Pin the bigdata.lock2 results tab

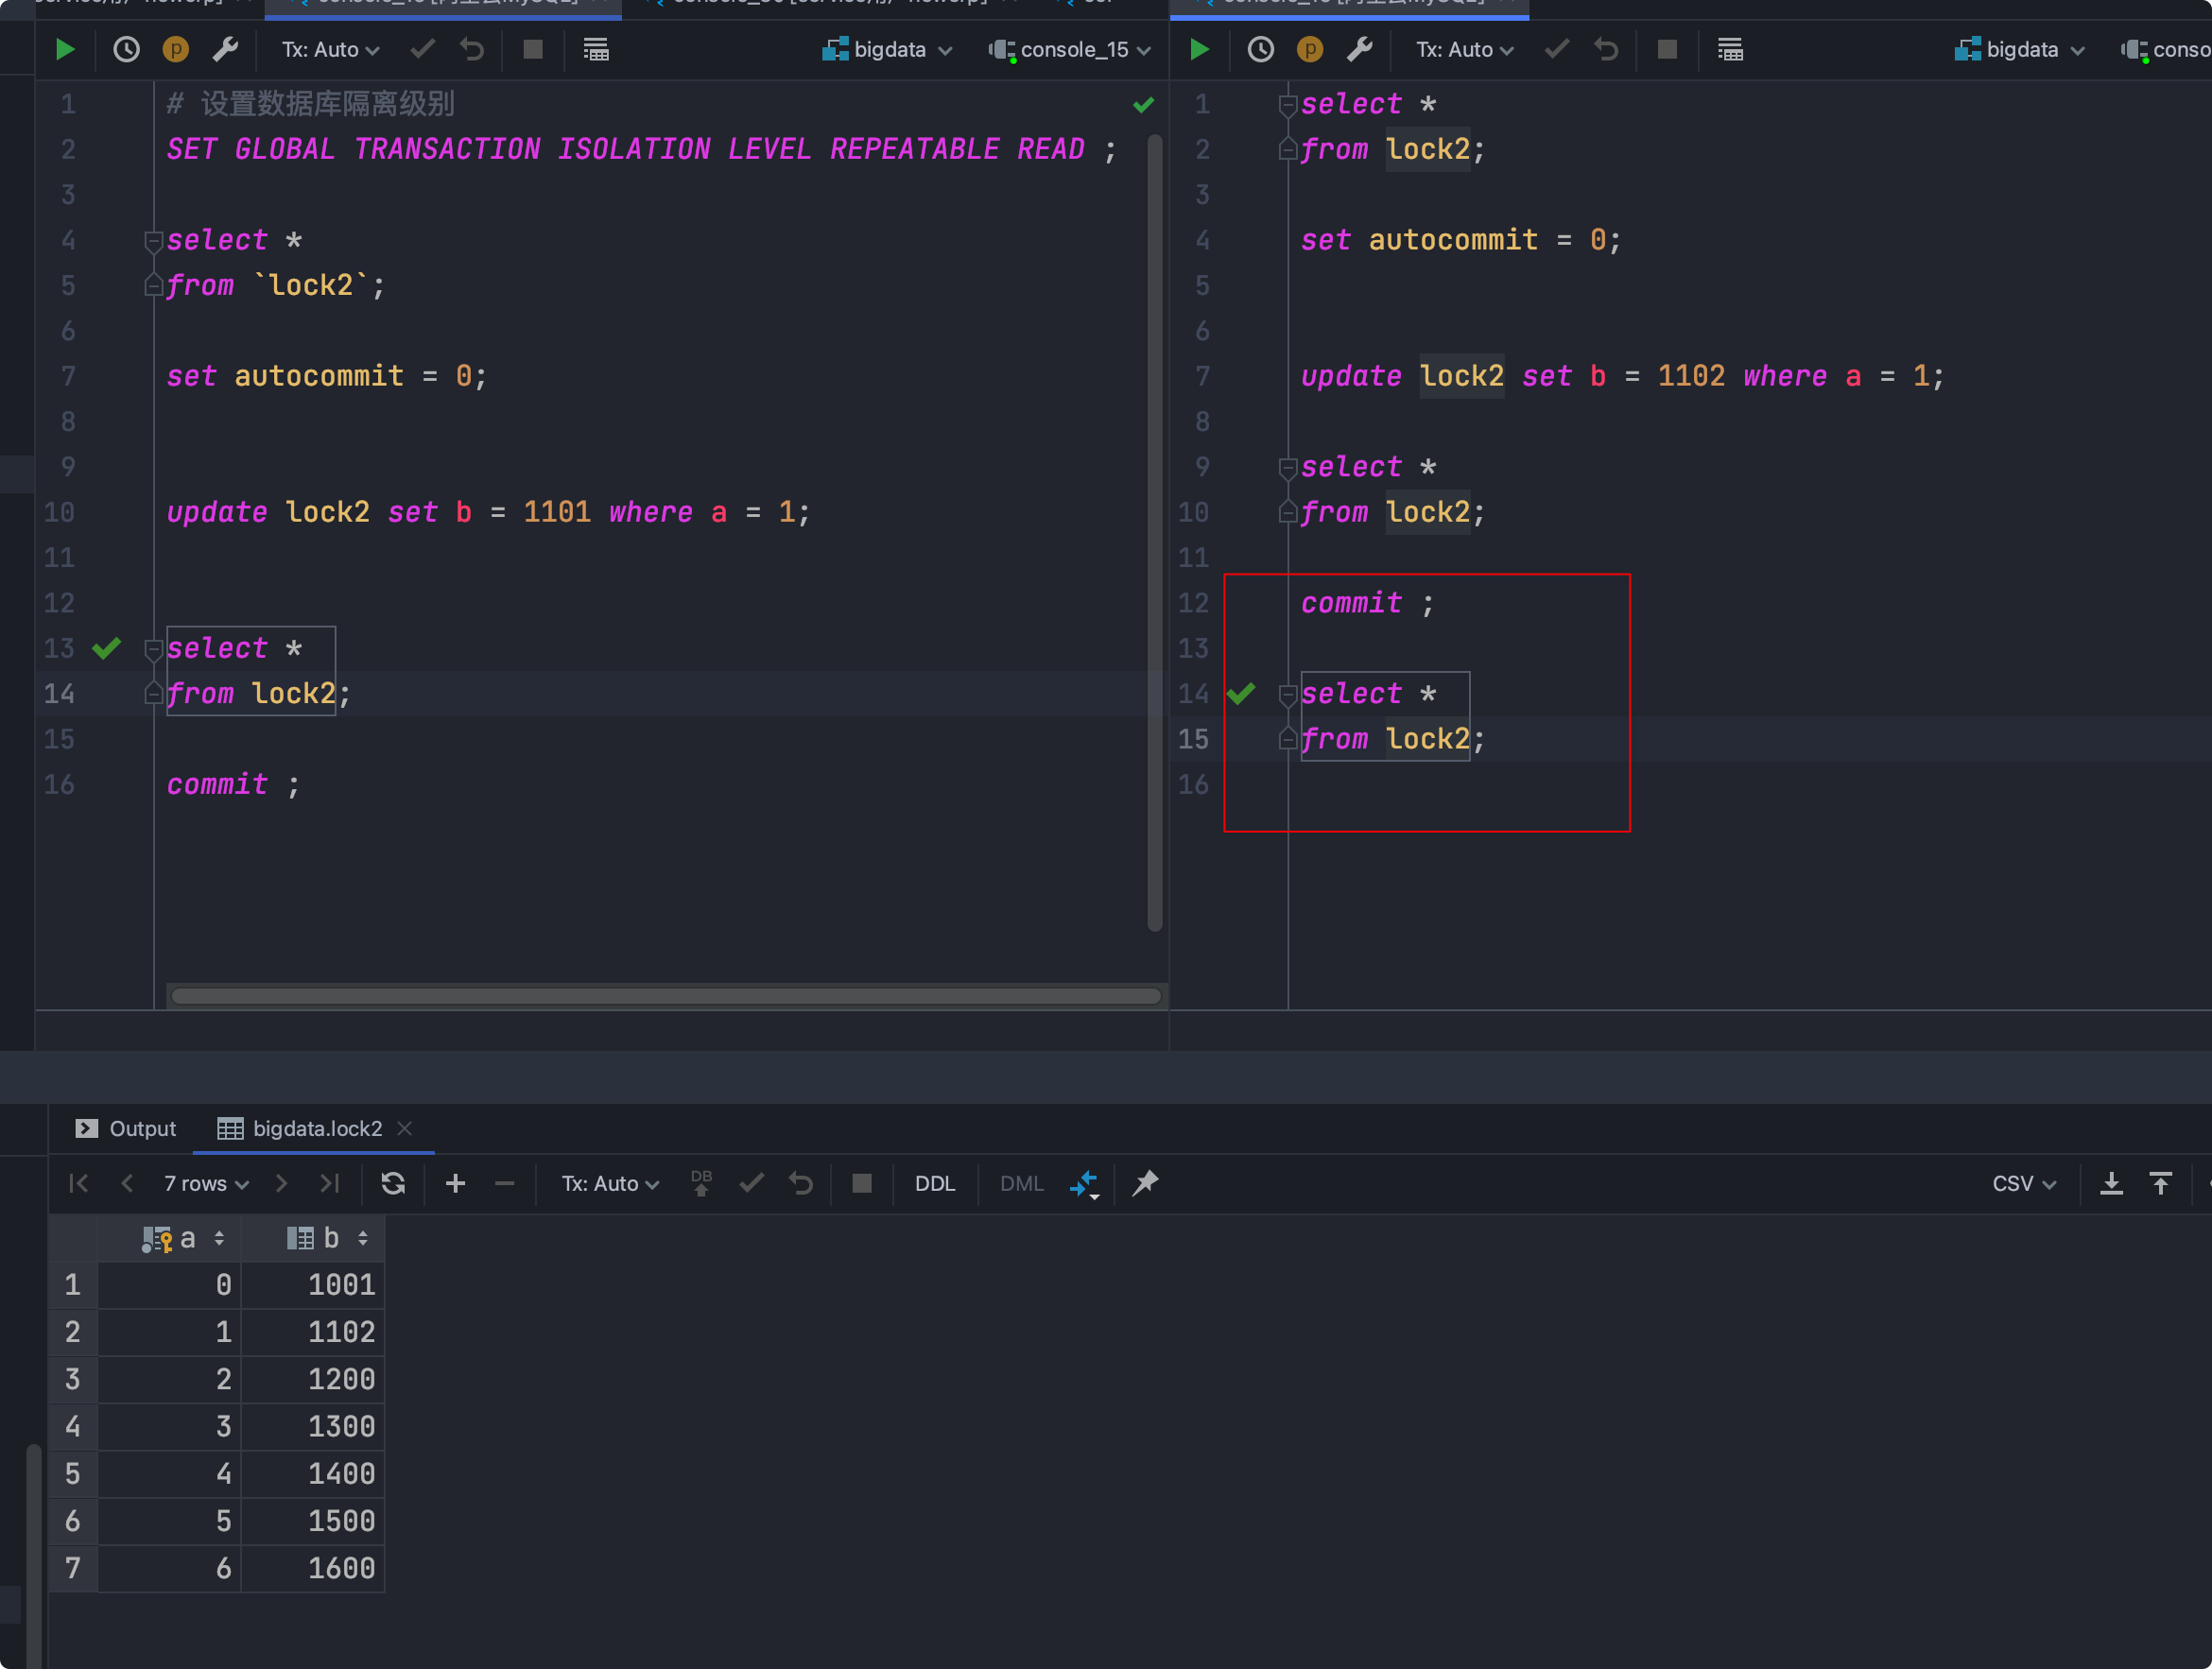tap(1145, 1183)
